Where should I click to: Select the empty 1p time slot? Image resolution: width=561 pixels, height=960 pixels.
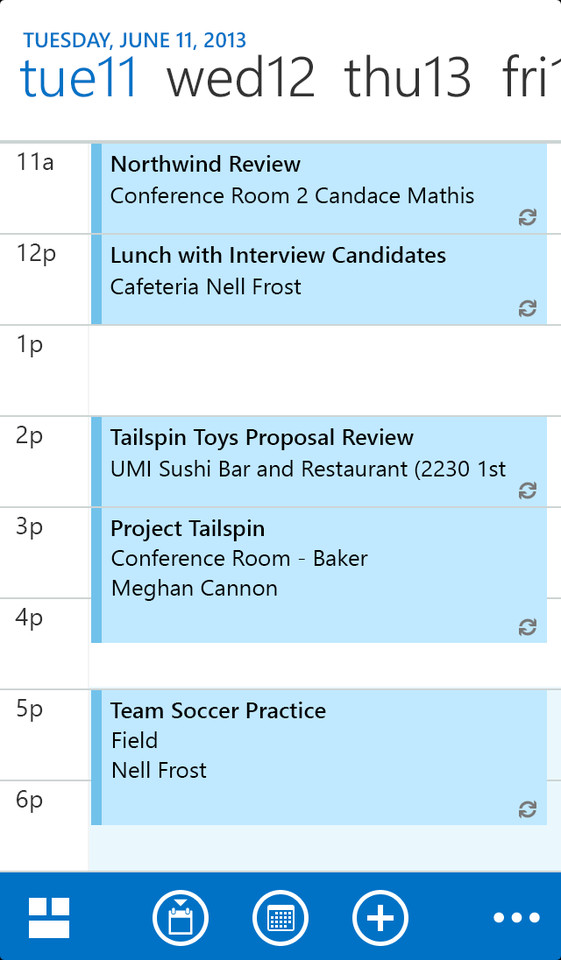tap(325, 370)
